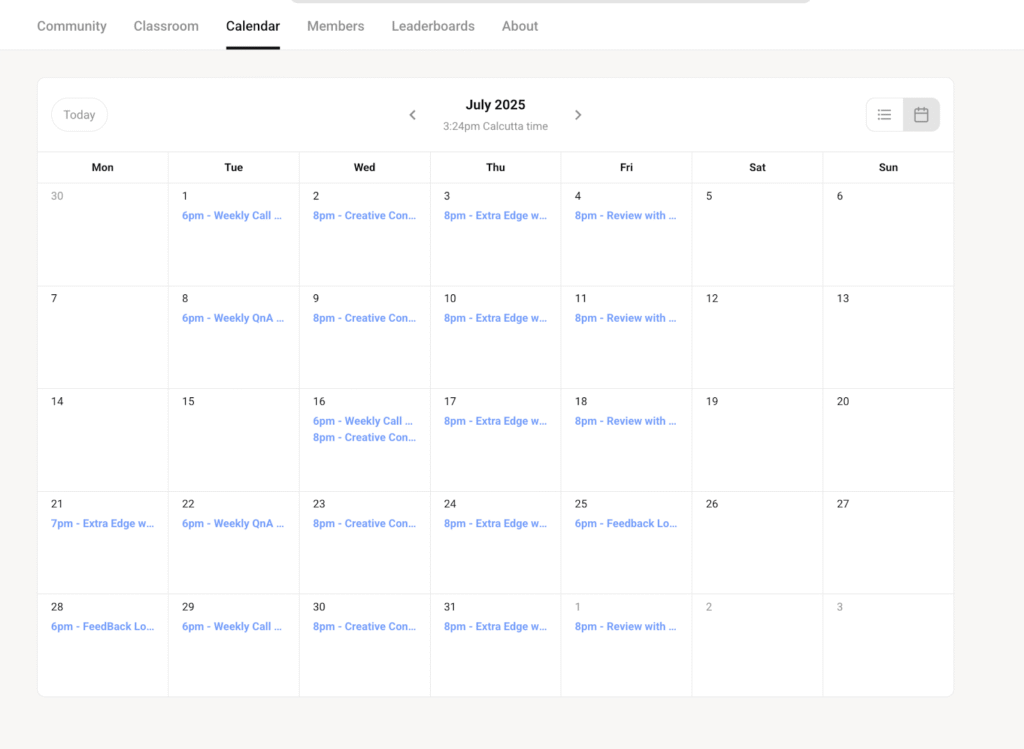Open the Members tab
The image size is (1024, 749).
coord(335,26)
